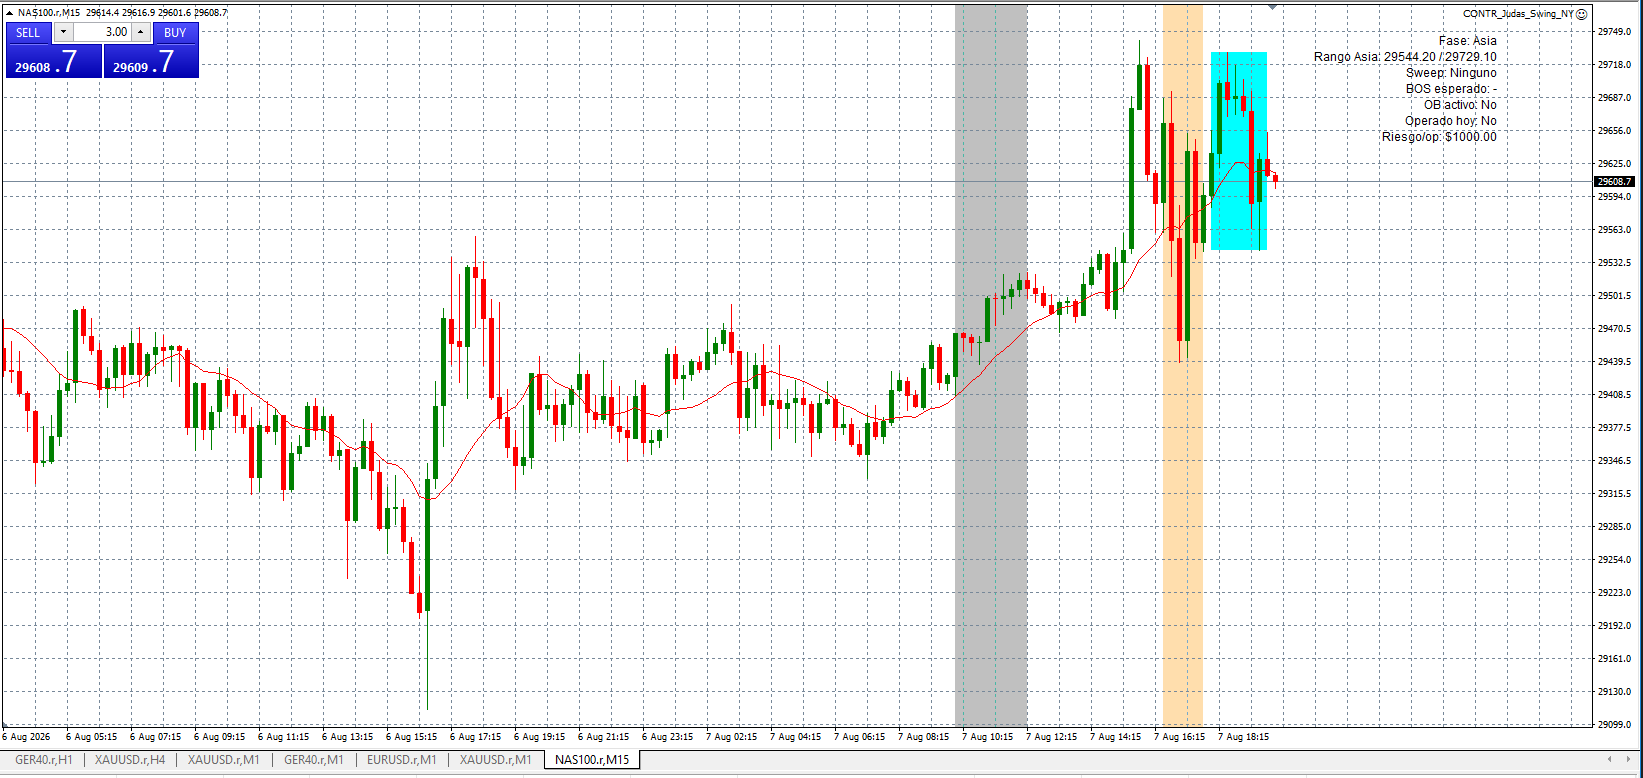Decrease lot volume with down arrow
This screenshot has height=778, width=1643.
click(63, 32)
